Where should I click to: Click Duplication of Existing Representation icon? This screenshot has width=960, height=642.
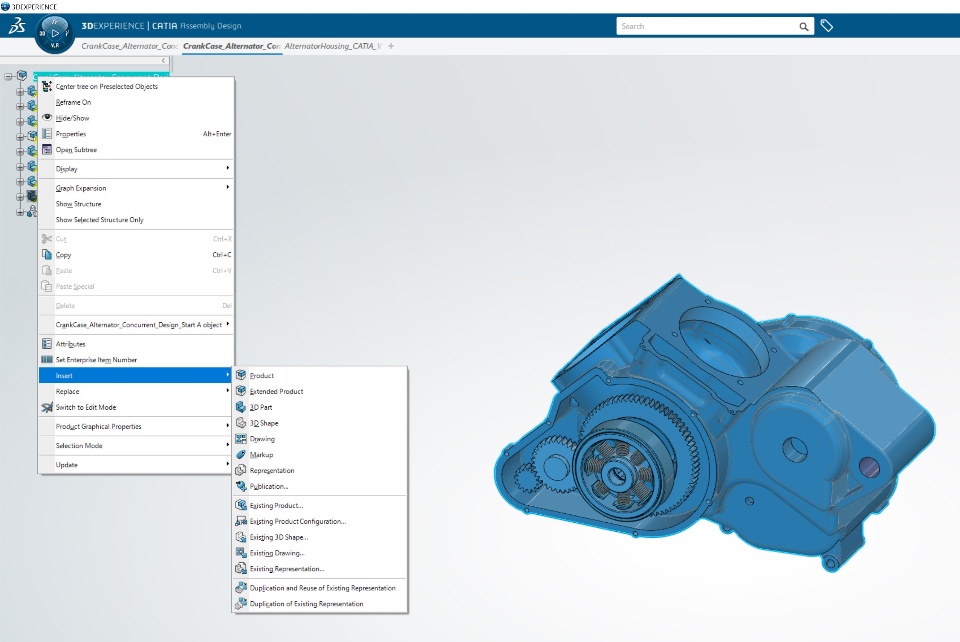[x=241, y=604]
